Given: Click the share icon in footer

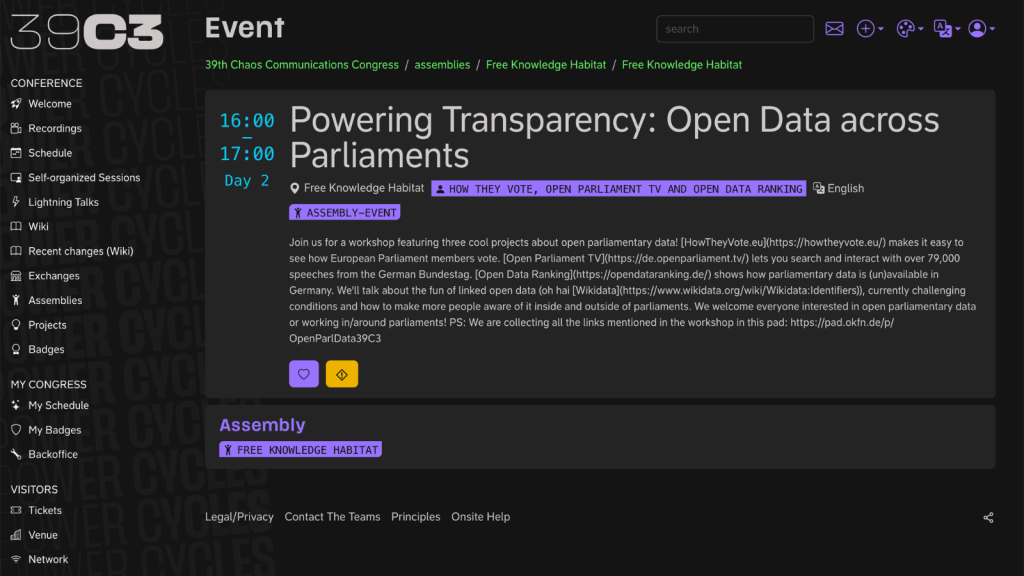Looking at the screenshot, I should 988,517.
